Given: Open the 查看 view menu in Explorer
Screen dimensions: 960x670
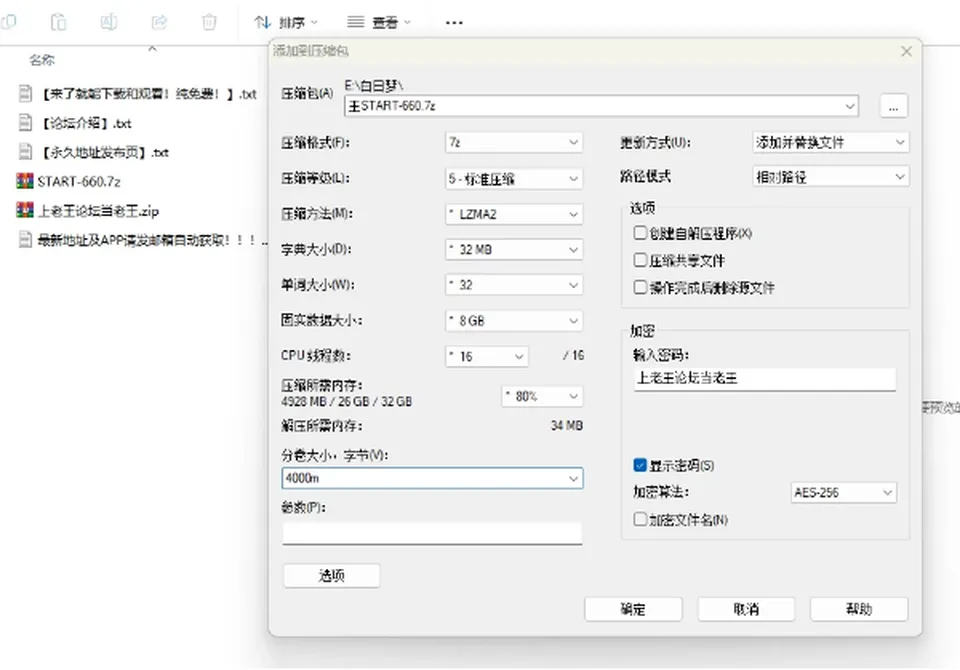Looking at the screenshot, I should coord(378,23).
